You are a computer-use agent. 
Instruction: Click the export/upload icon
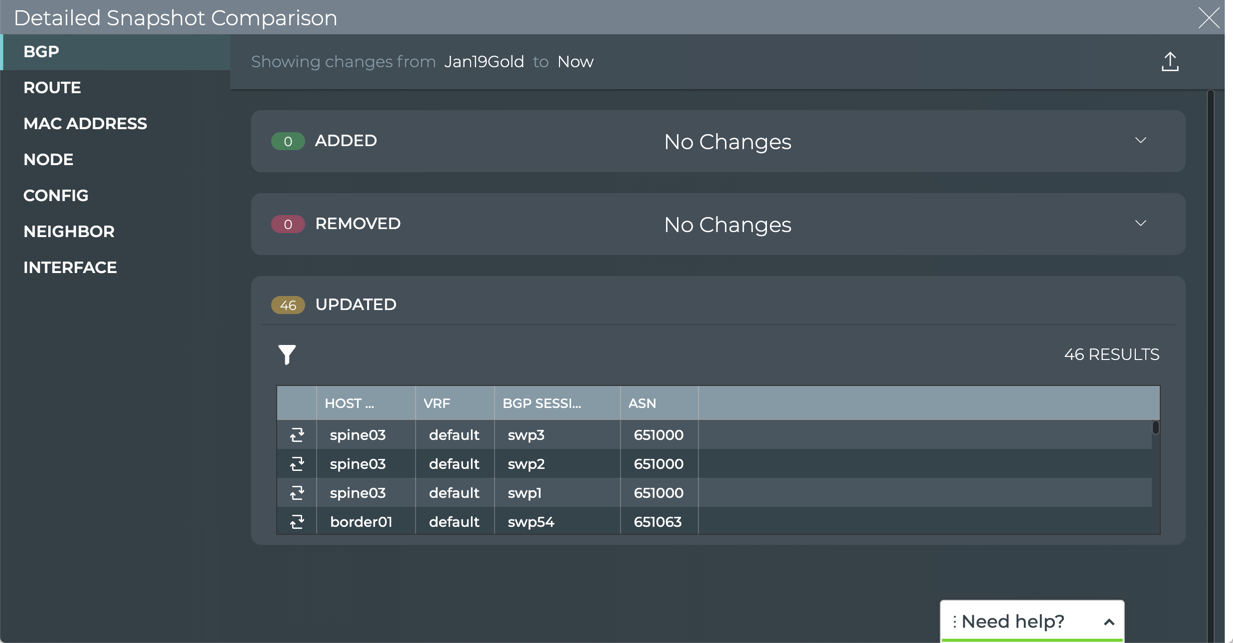pos(1170,62)
